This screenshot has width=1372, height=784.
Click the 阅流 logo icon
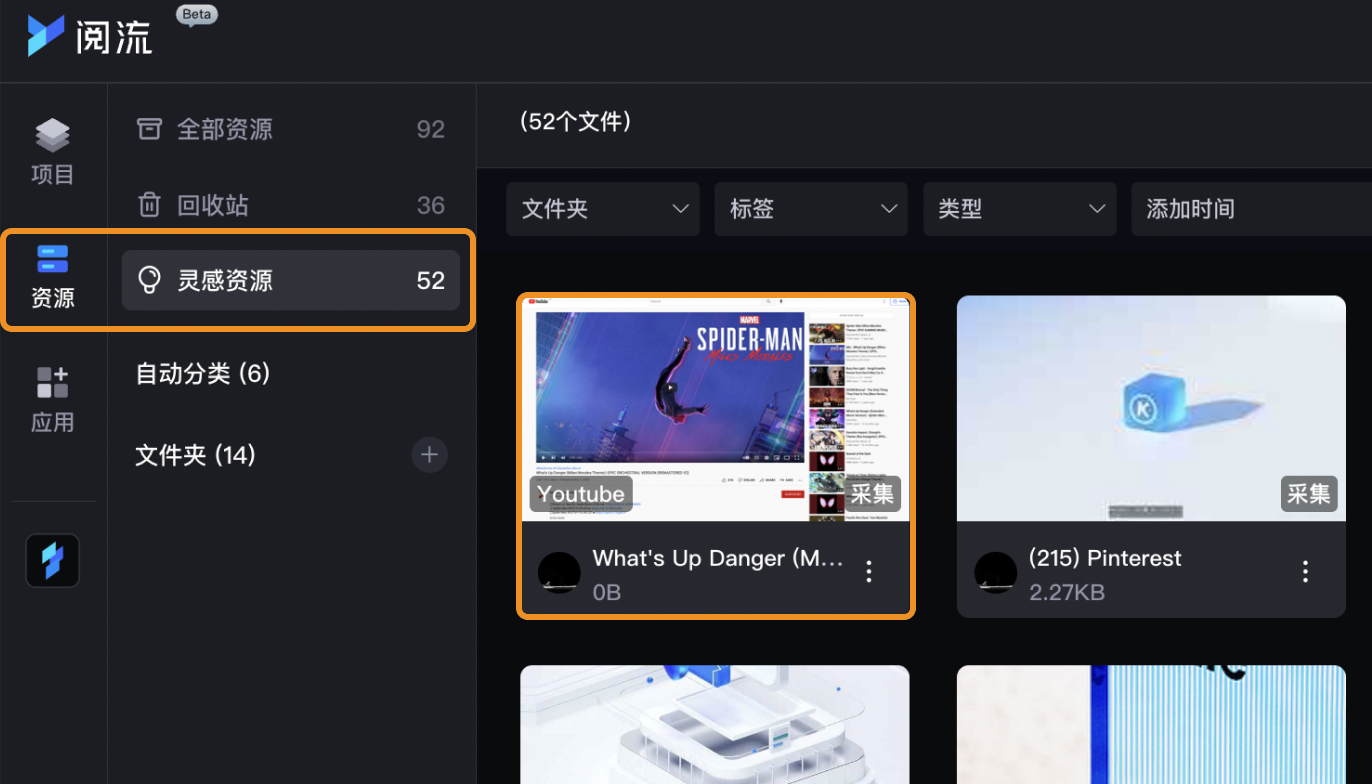46,36
